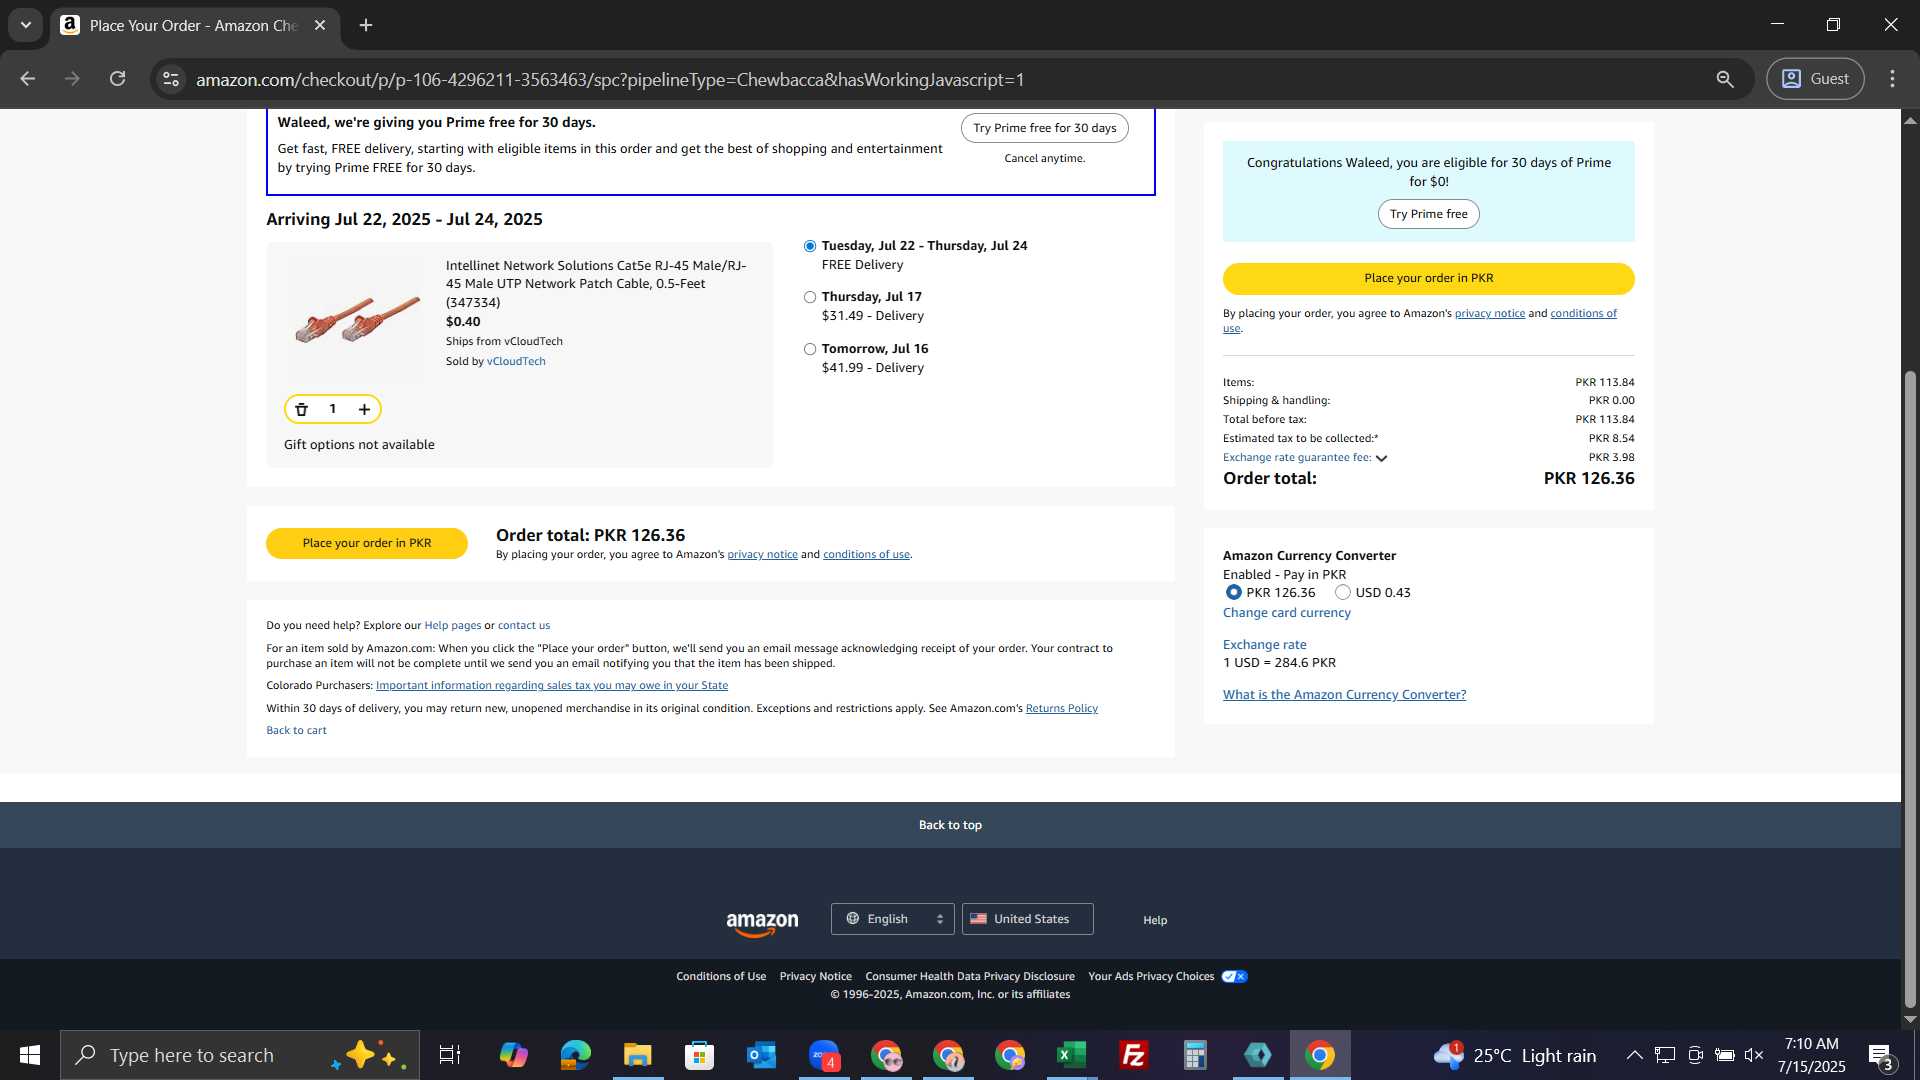Open Zoom app in the taskbar

tap(824, 1055)
